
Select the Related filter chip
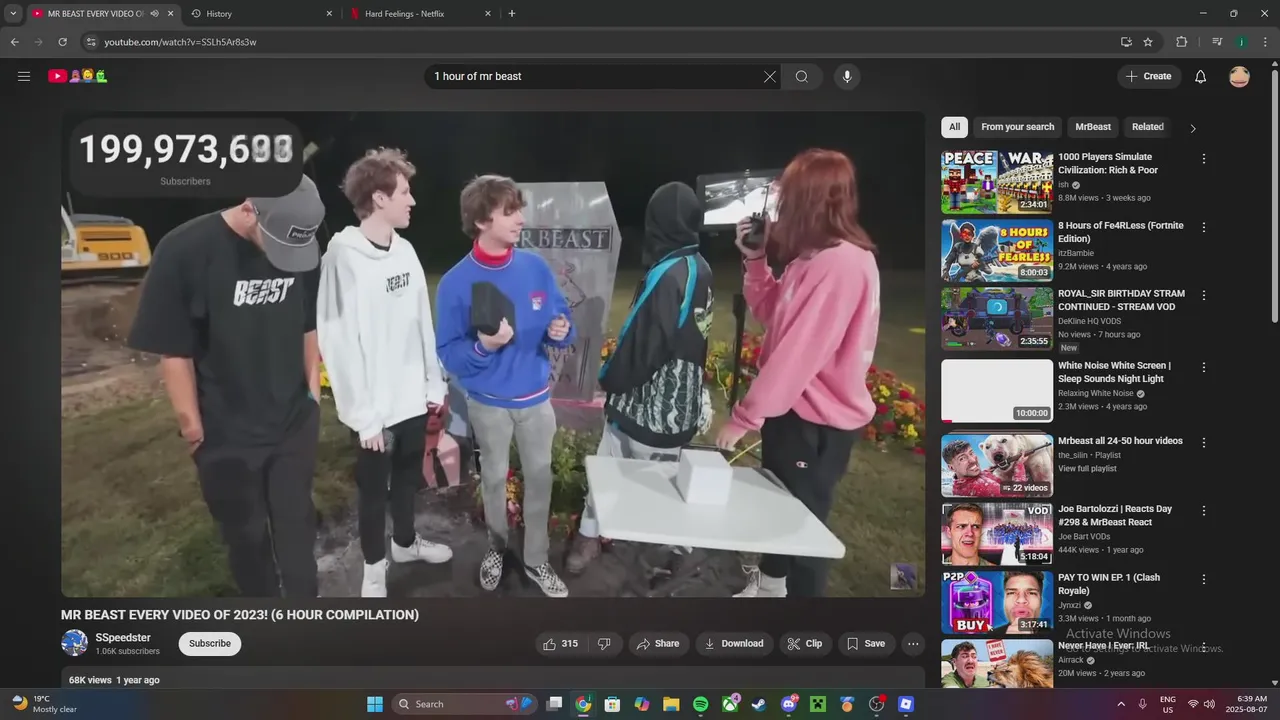1148,127
